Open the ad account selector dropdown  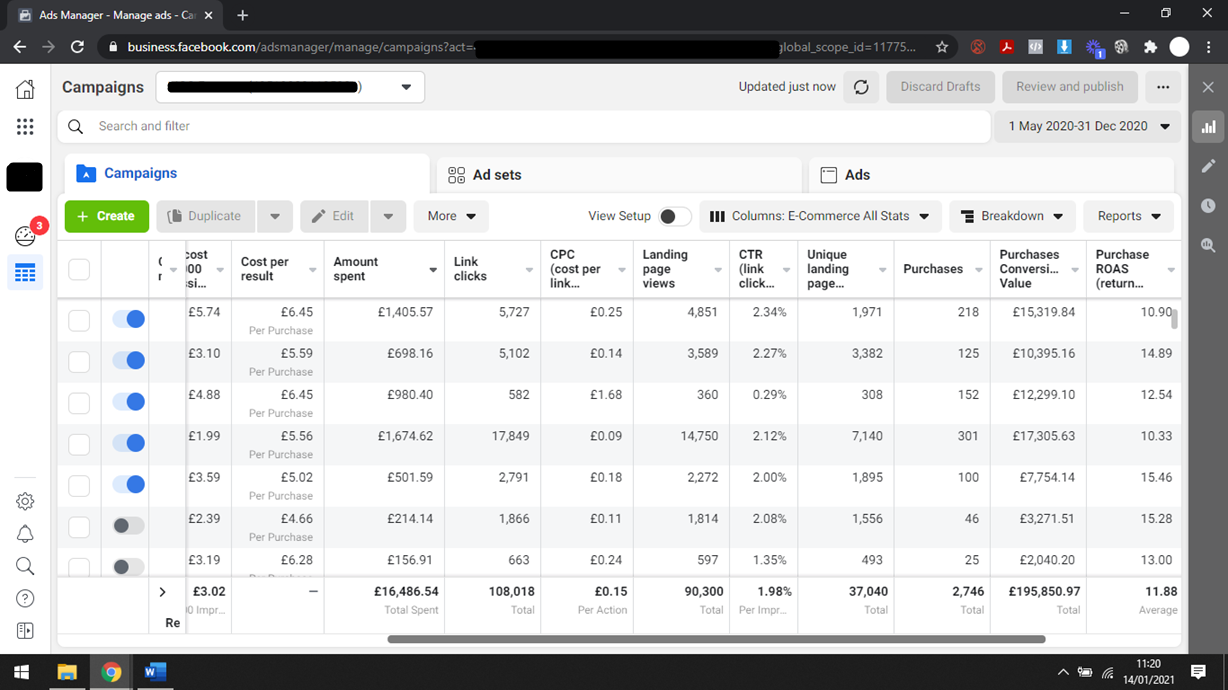(290, 87)
